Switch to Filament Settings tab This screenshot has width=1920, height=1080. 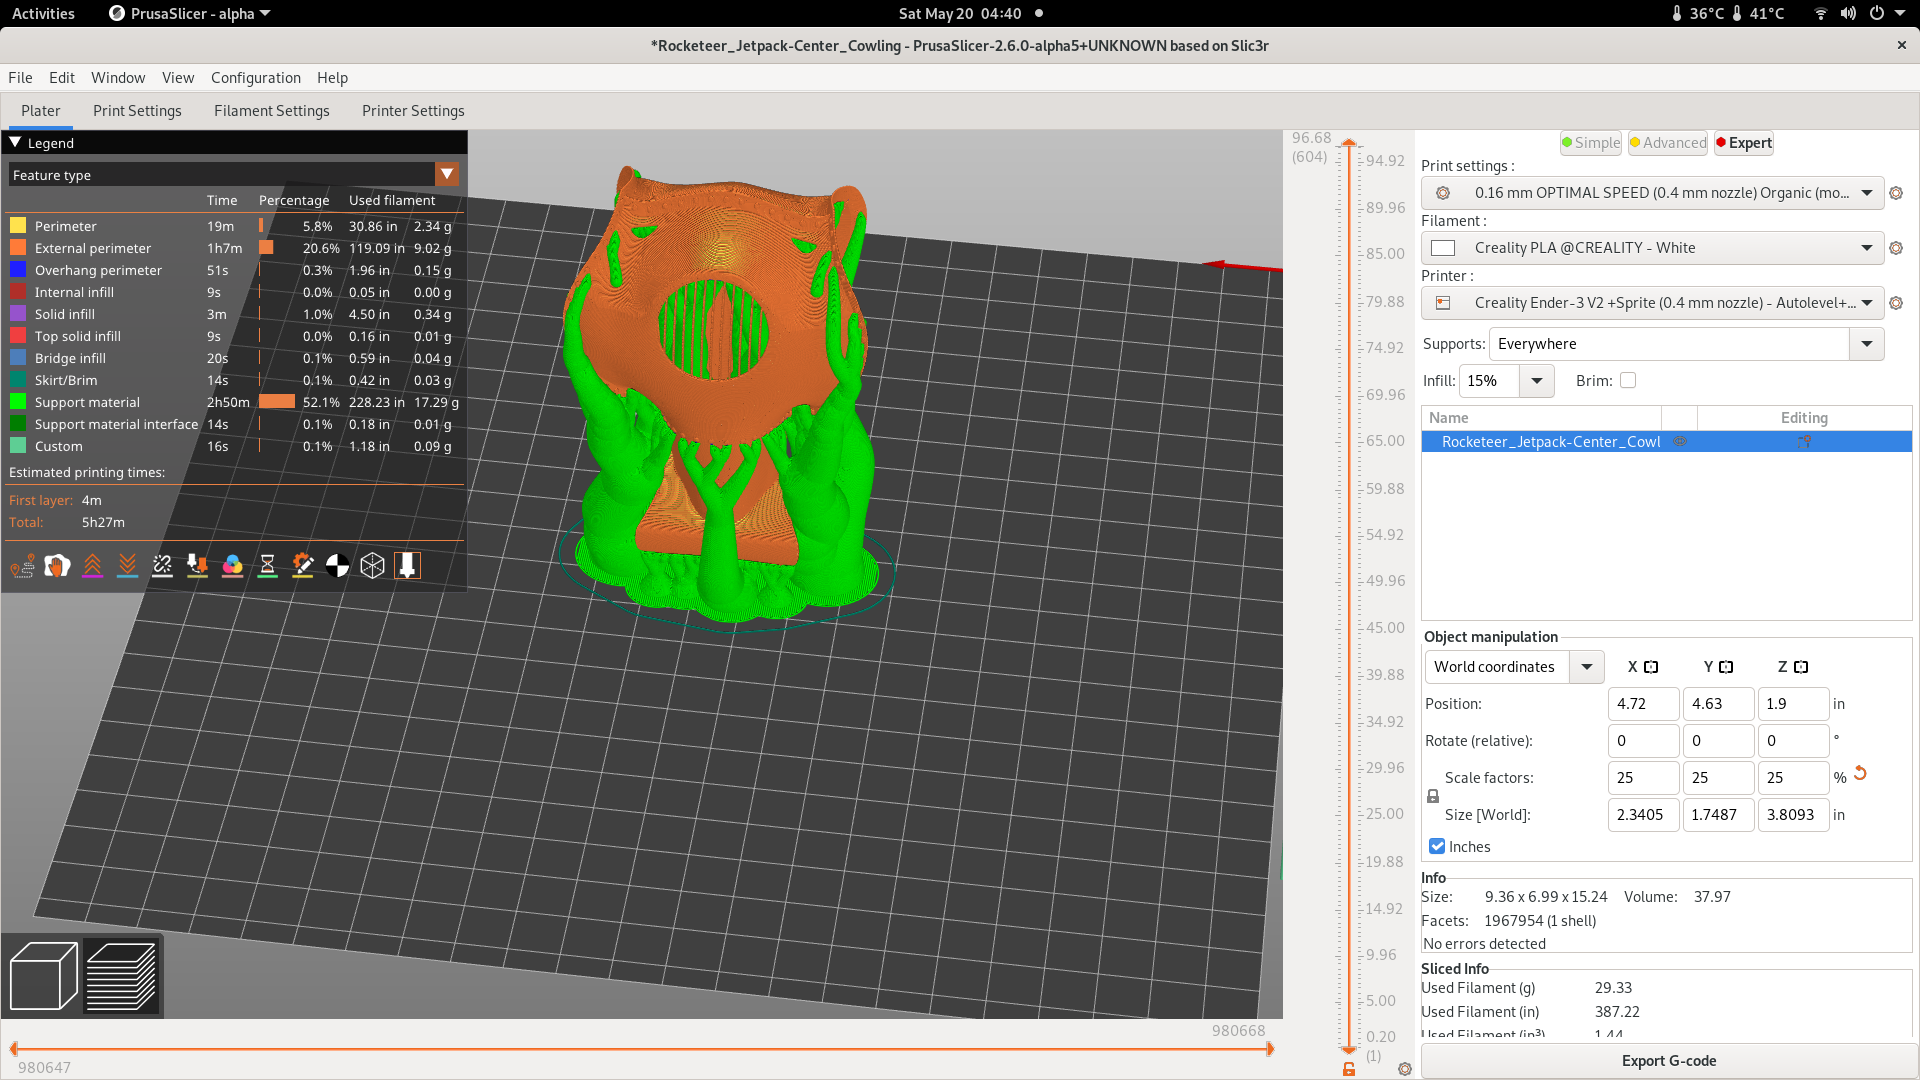tap(272, 111)
